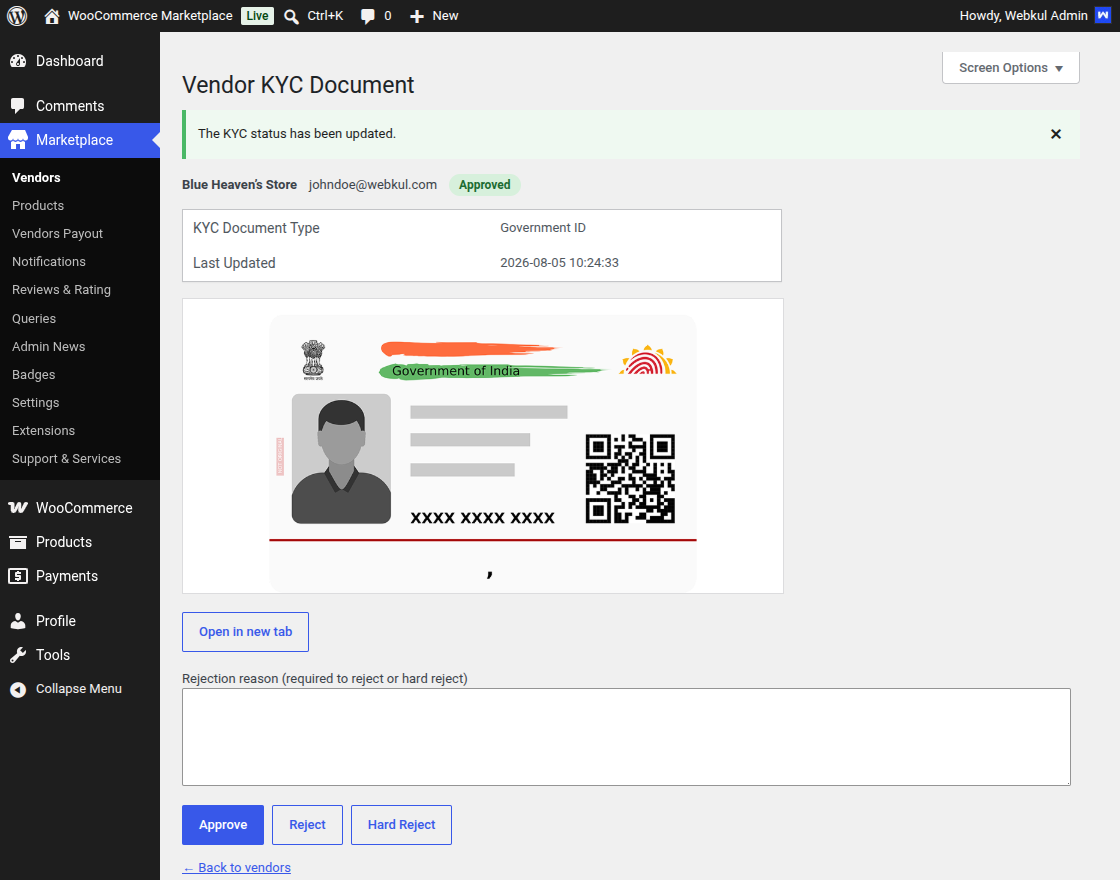Click the KYC Document Type label

pos(256,228)
